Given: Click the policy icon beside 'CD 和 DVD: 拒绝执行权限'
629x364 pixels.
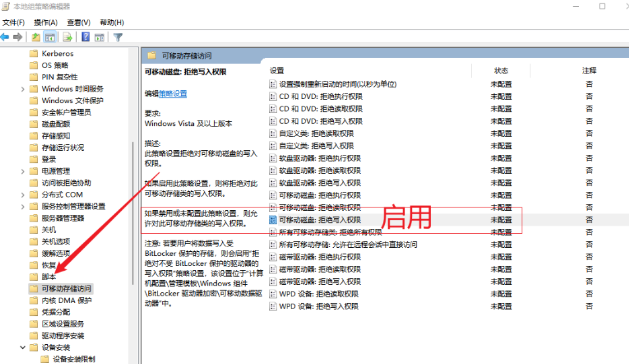Looking at the screenshot, I should (273, 97).
